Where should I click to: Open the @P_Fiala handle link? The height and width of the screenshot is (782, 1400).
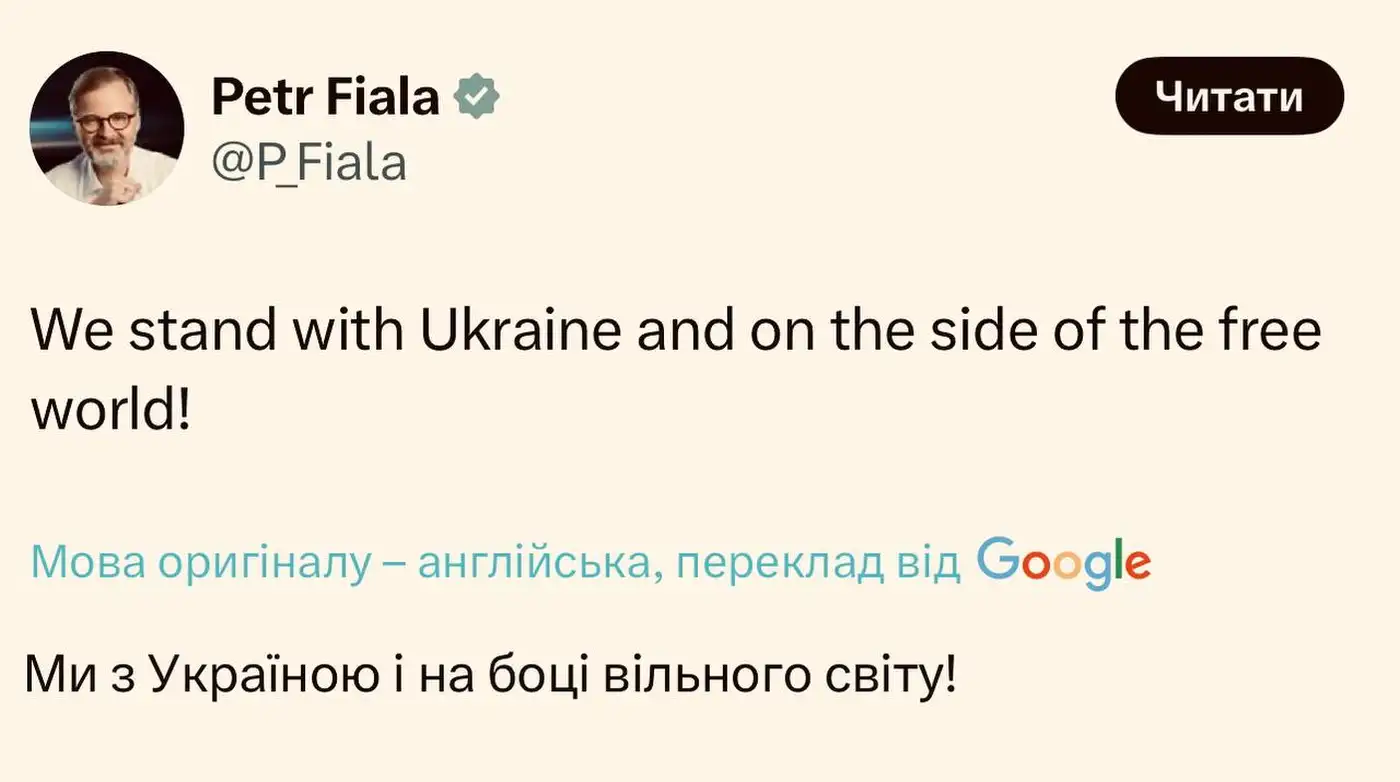point(309,162)
